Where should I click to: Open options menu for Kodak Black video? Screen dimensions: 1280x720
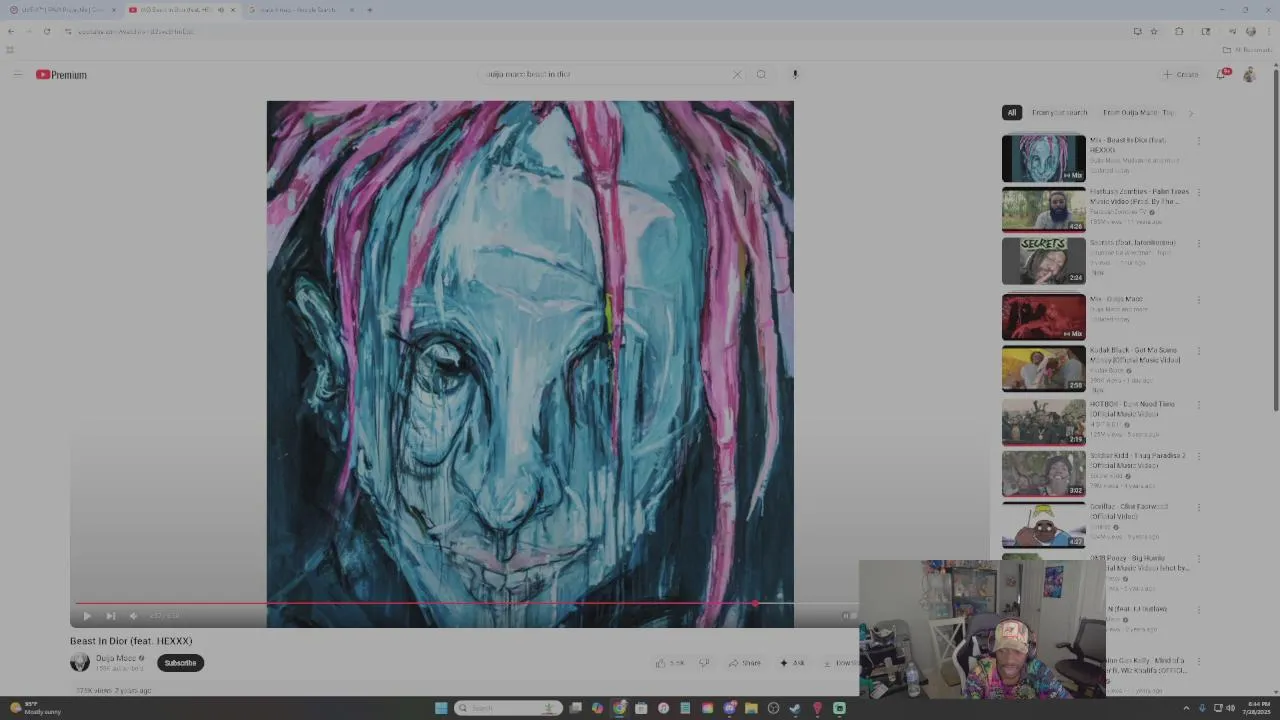(x=1198, y=351)
